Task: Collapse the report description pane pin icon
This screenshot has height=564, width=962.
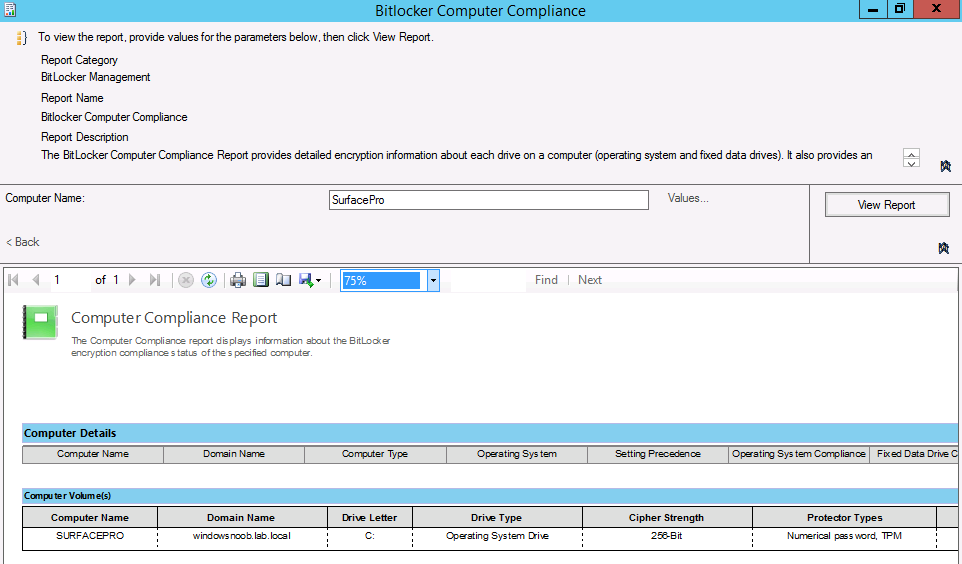Action: point(945,166)
